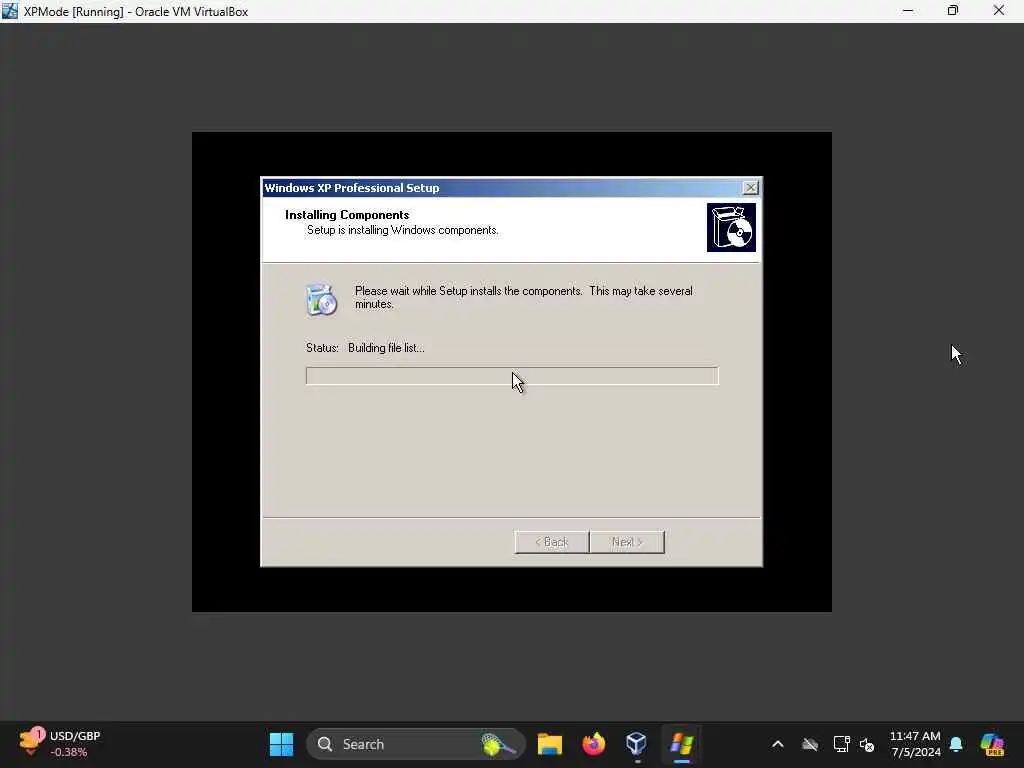Open the USD/GBP widget on taskbar

tap(60, 744)
